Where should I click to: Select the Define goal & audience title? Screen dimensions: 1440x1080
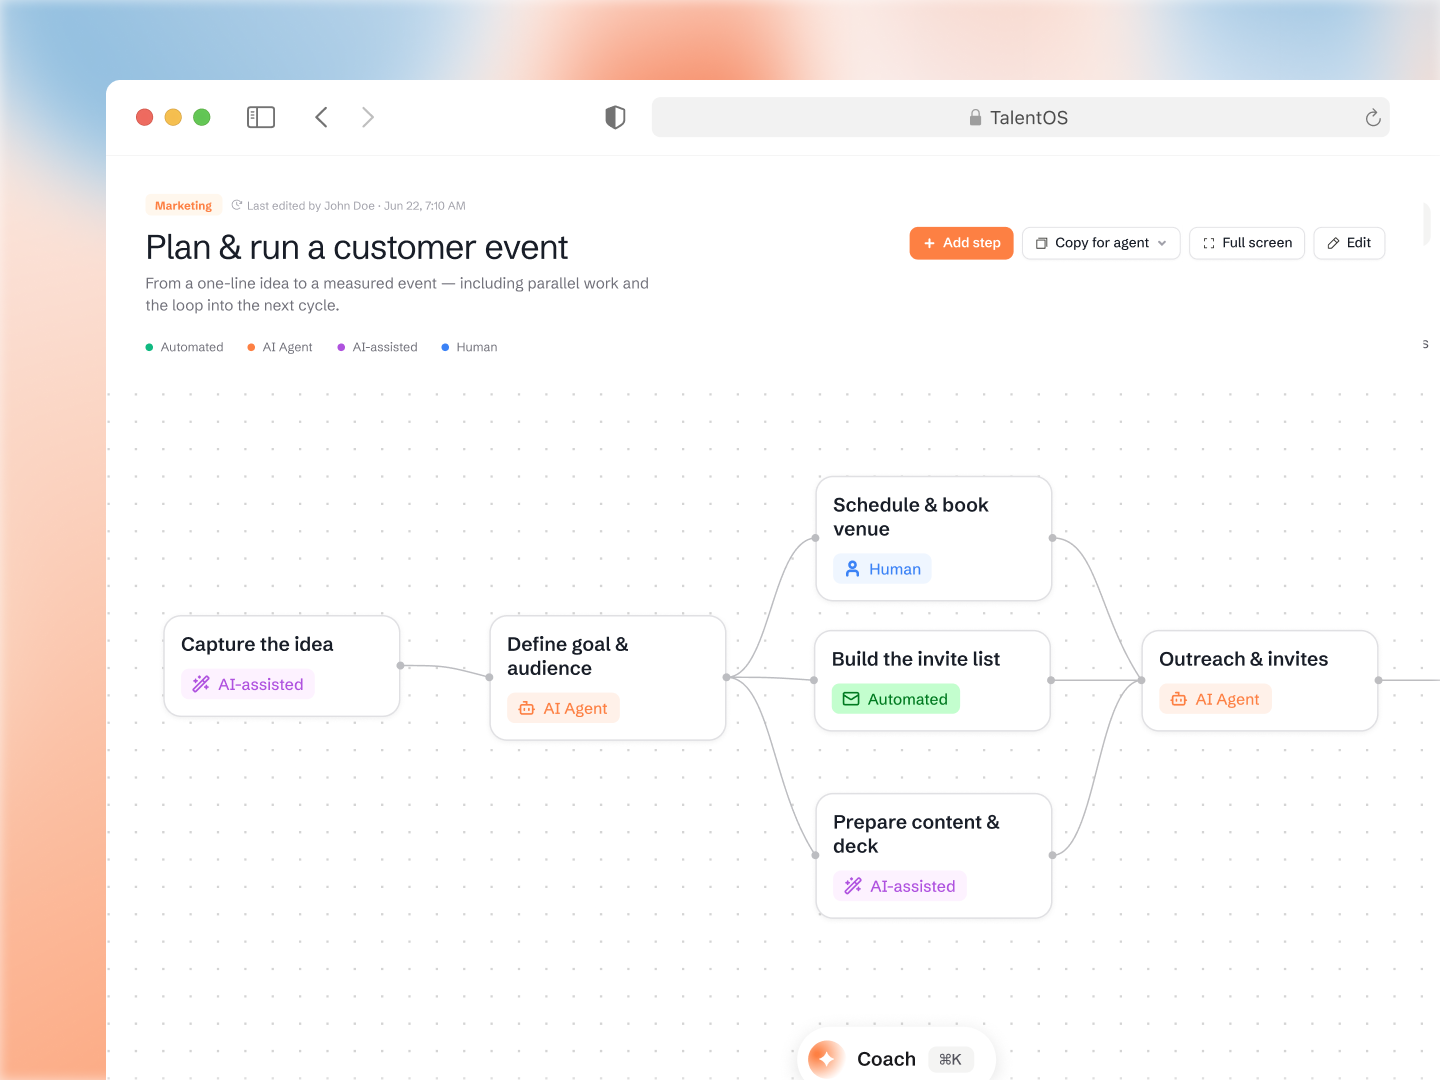[x=568, y=656]
